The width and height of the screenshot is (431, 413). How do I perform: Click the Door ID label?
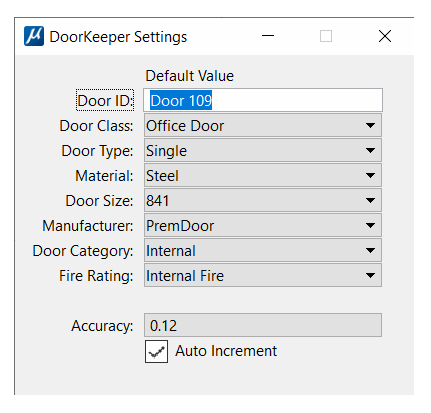tap(105, 100)
